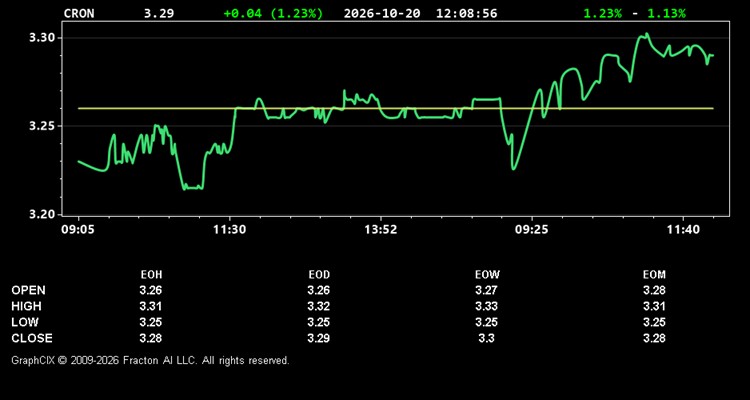This screenshot has width=750, height=400.
Task: Click the 11:30 time axis label
Action: (x=230, y=230)
